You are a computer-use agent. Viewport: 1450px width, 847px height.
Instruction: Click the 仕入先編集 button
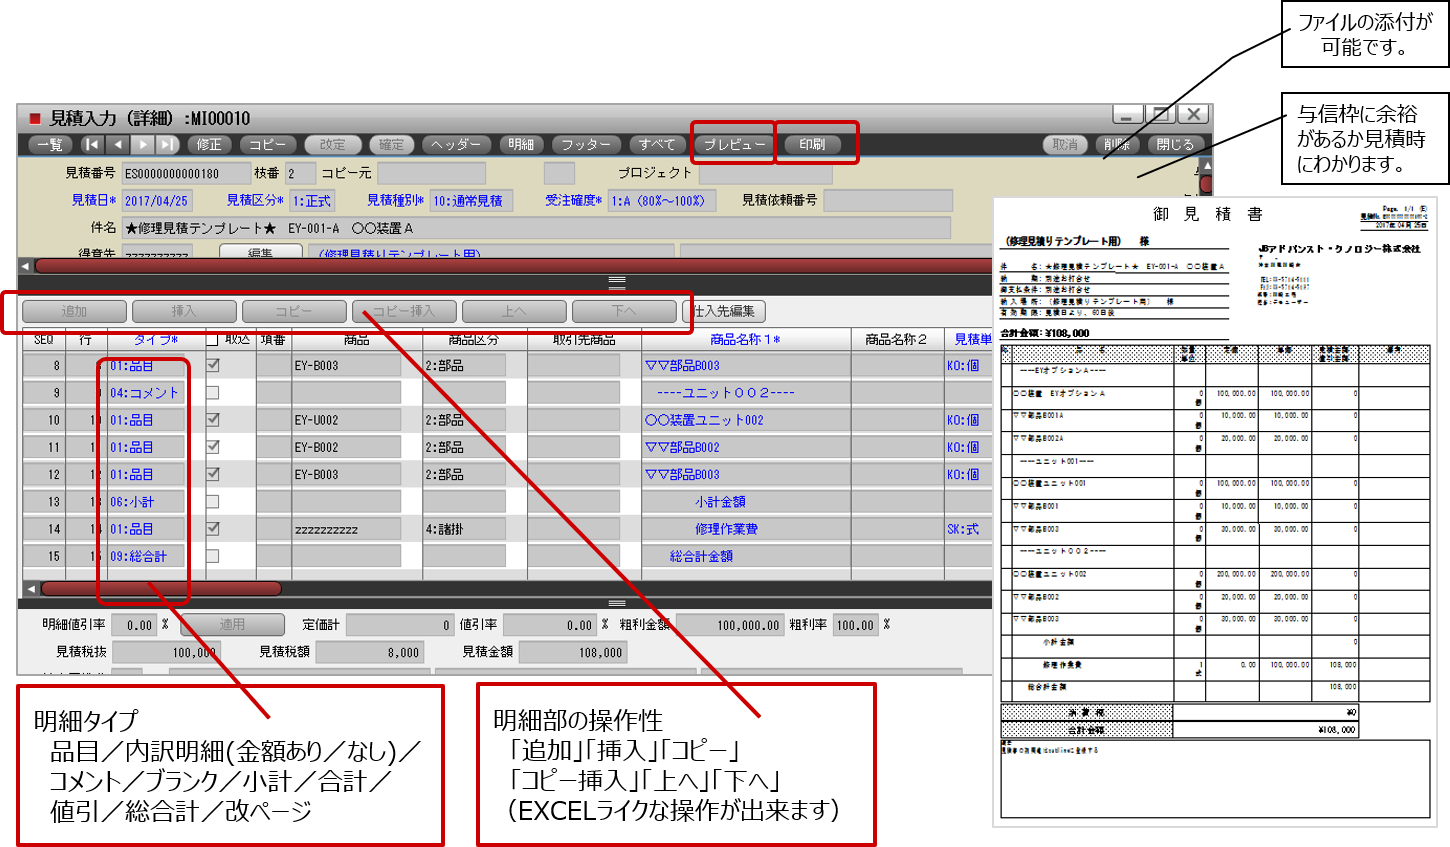[724, 312]
